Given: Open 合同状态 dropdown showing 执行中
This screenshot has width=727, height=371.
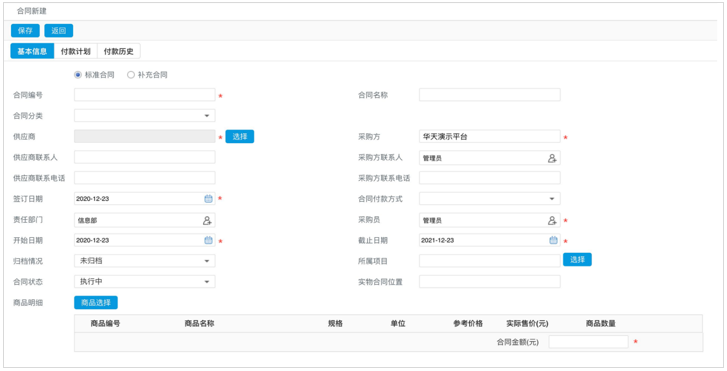Looking at the screenshot, I should [145, 281].
